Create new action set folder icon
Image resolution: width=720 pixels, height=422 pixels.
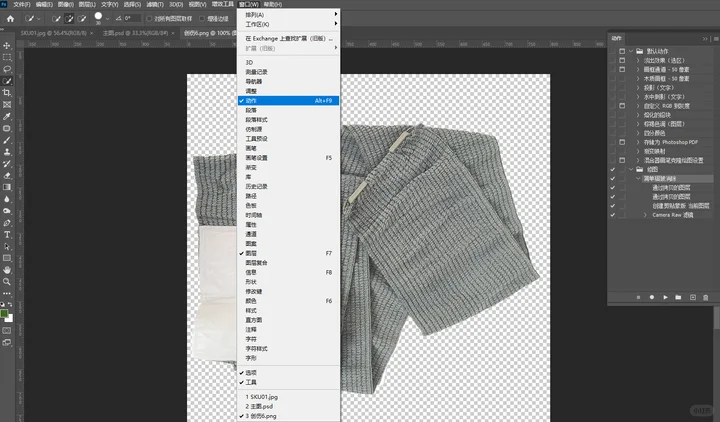(x=678, y=298)
